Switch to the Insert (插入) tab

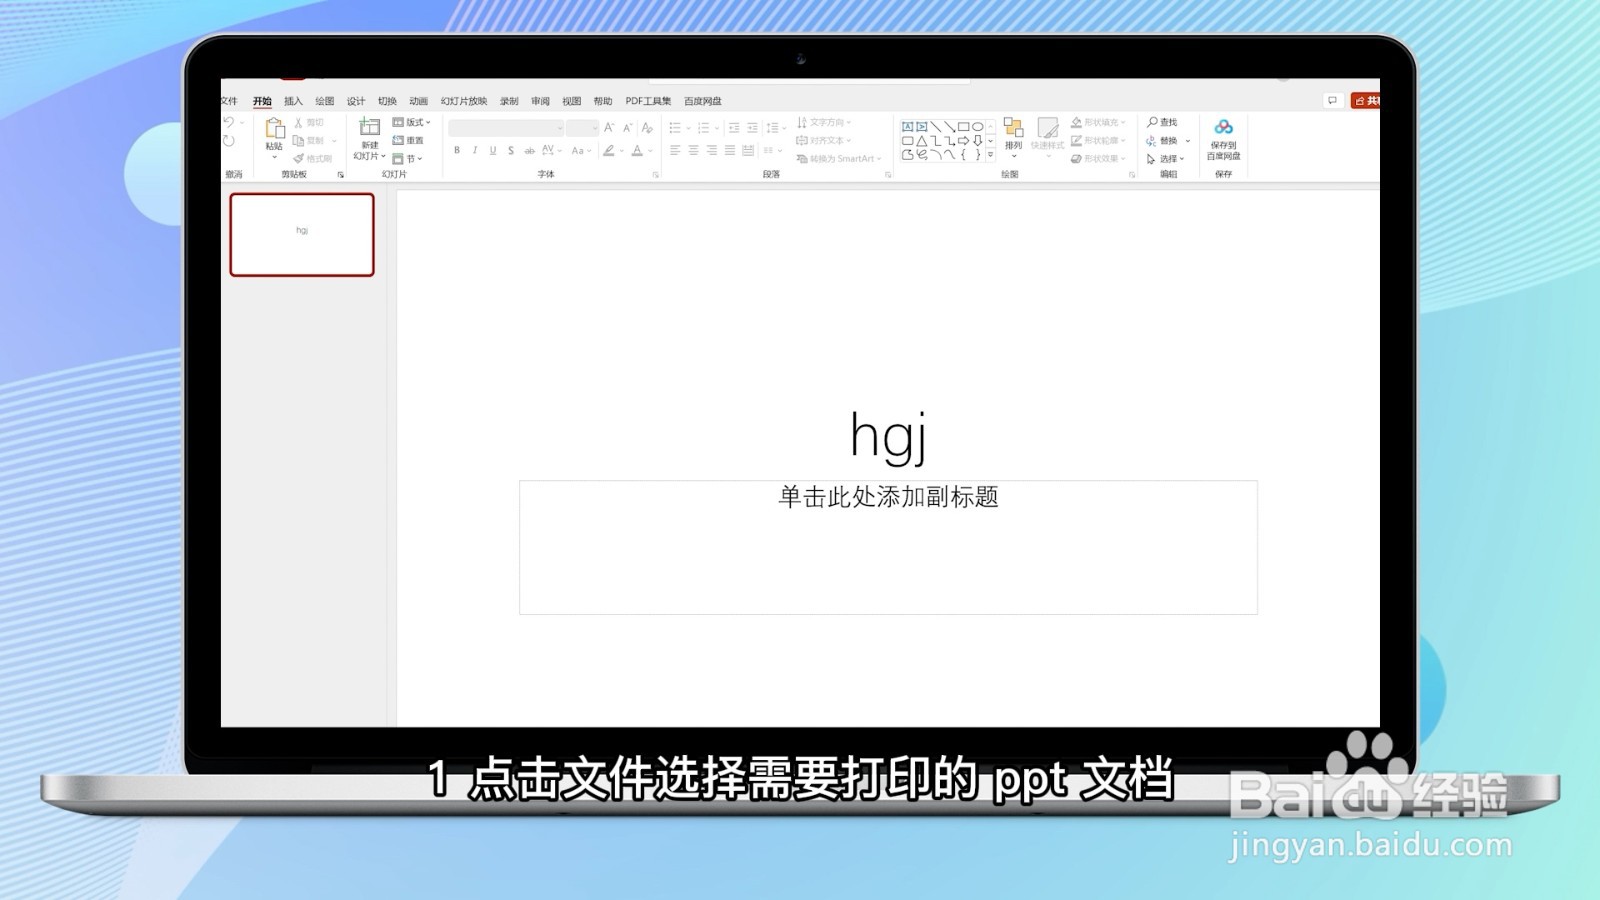pyautogui.click(x=293, y=101)
